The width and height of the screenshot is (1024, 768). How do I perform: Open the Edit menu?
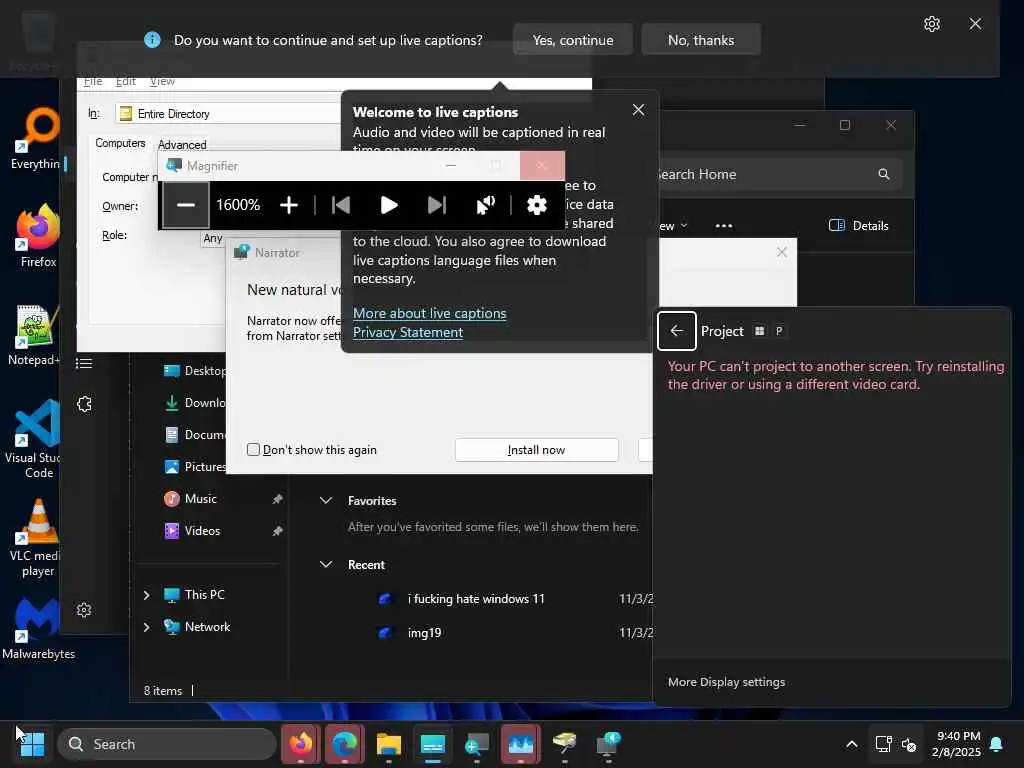coord(125,81)
